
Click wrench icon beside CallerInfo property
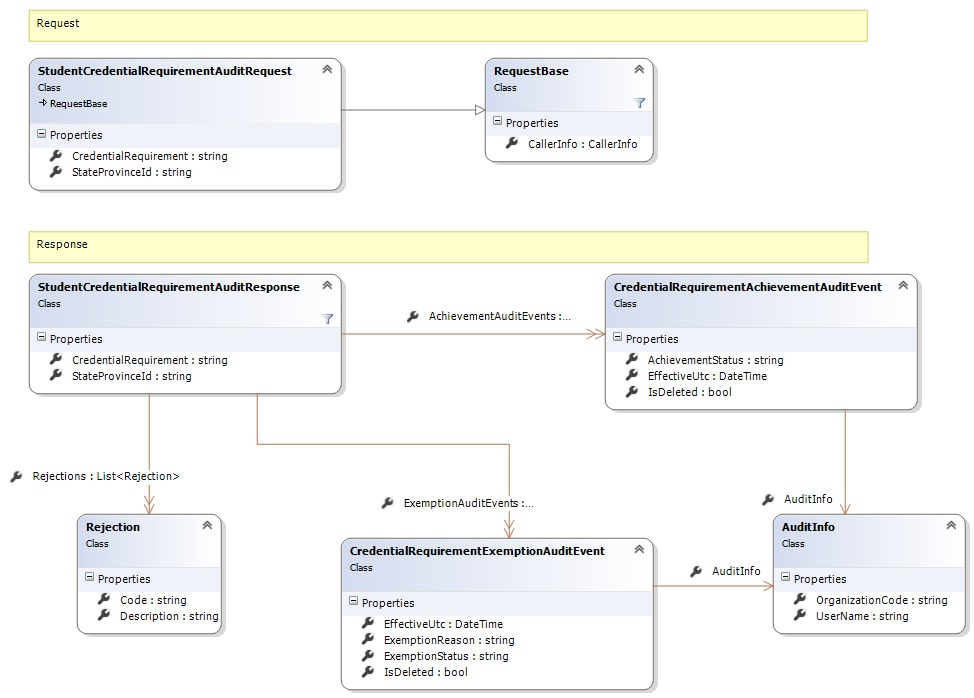[x=512, y=144]
